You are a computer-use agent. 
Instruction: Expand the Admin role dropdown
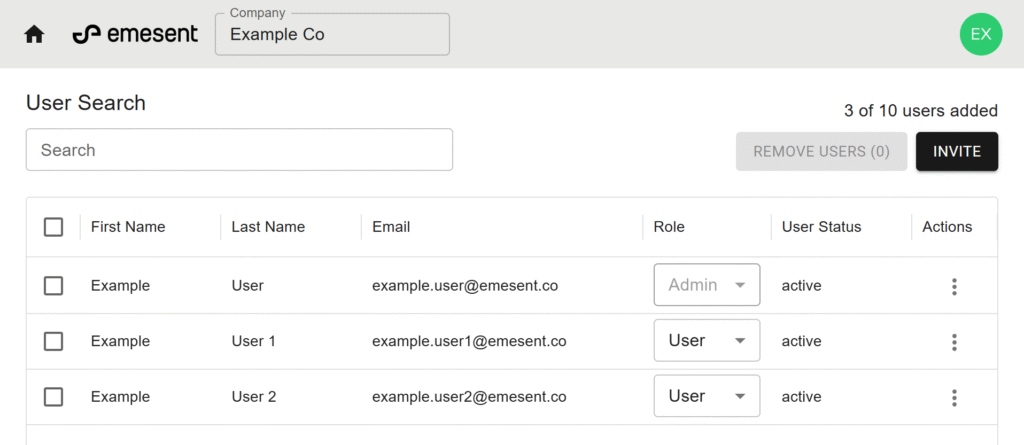706,285
